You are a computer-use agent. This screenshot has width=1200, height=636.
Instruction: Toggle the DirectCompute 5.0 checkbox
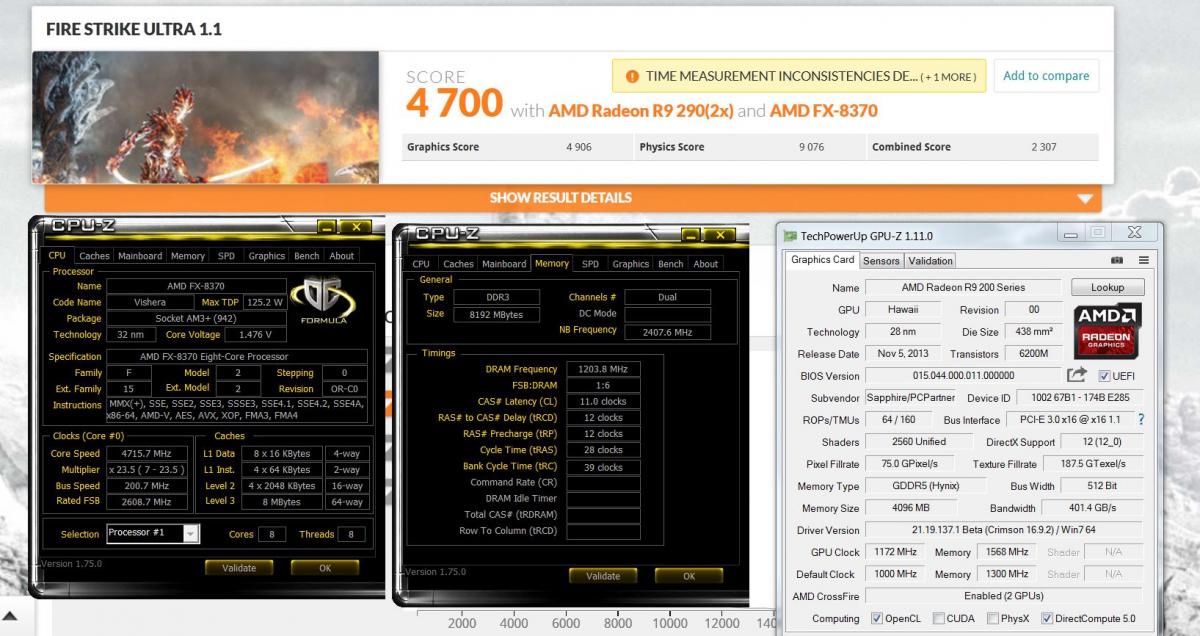point(1047,618)
